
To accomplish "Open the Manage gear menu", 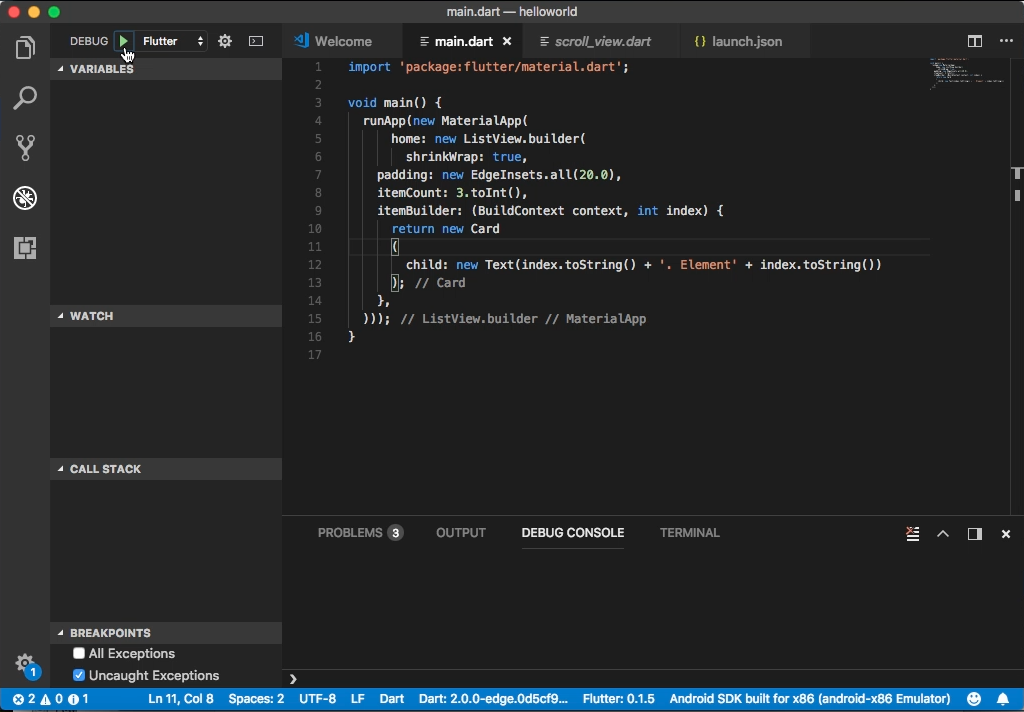I will pyautogui.click(x=25, y=664).
